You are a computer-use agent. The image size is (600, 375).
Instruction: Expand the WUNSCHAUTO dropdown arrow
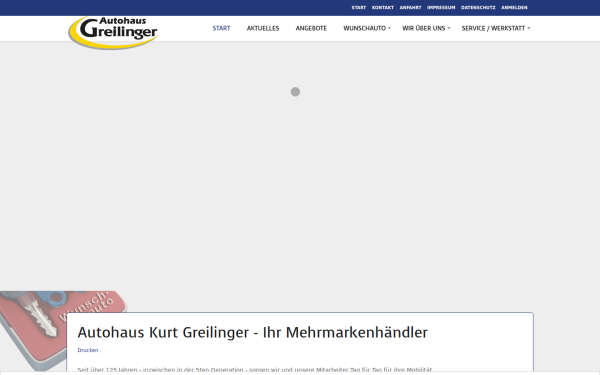tap(390, 28)
